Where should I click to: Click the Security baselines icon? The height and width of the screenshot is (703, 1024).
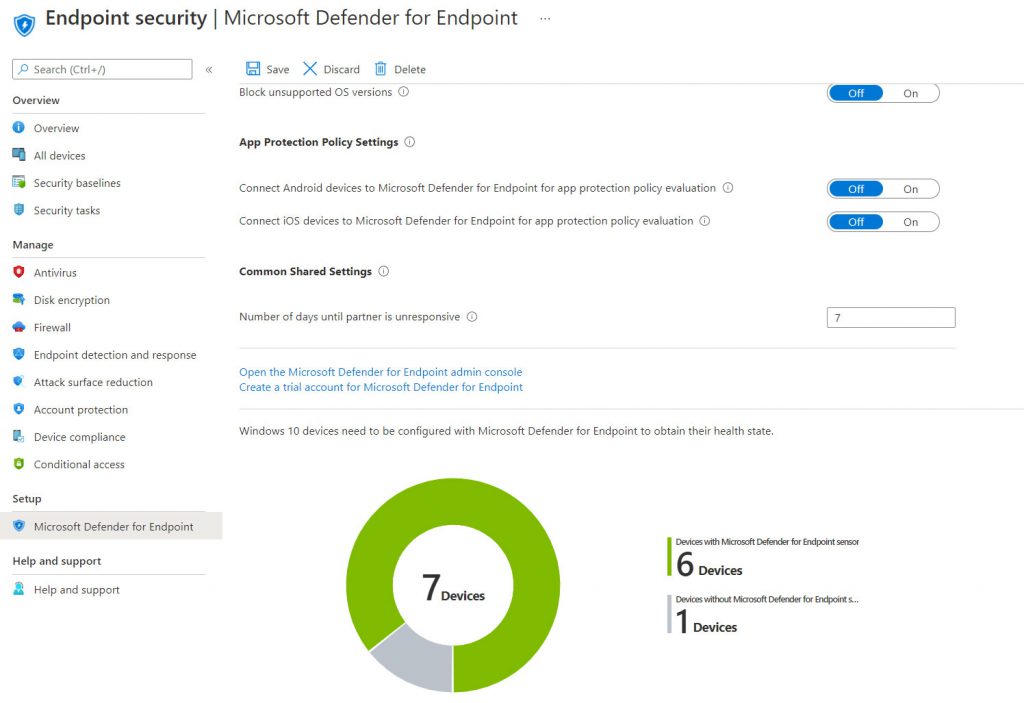click(x=19, y=182)
